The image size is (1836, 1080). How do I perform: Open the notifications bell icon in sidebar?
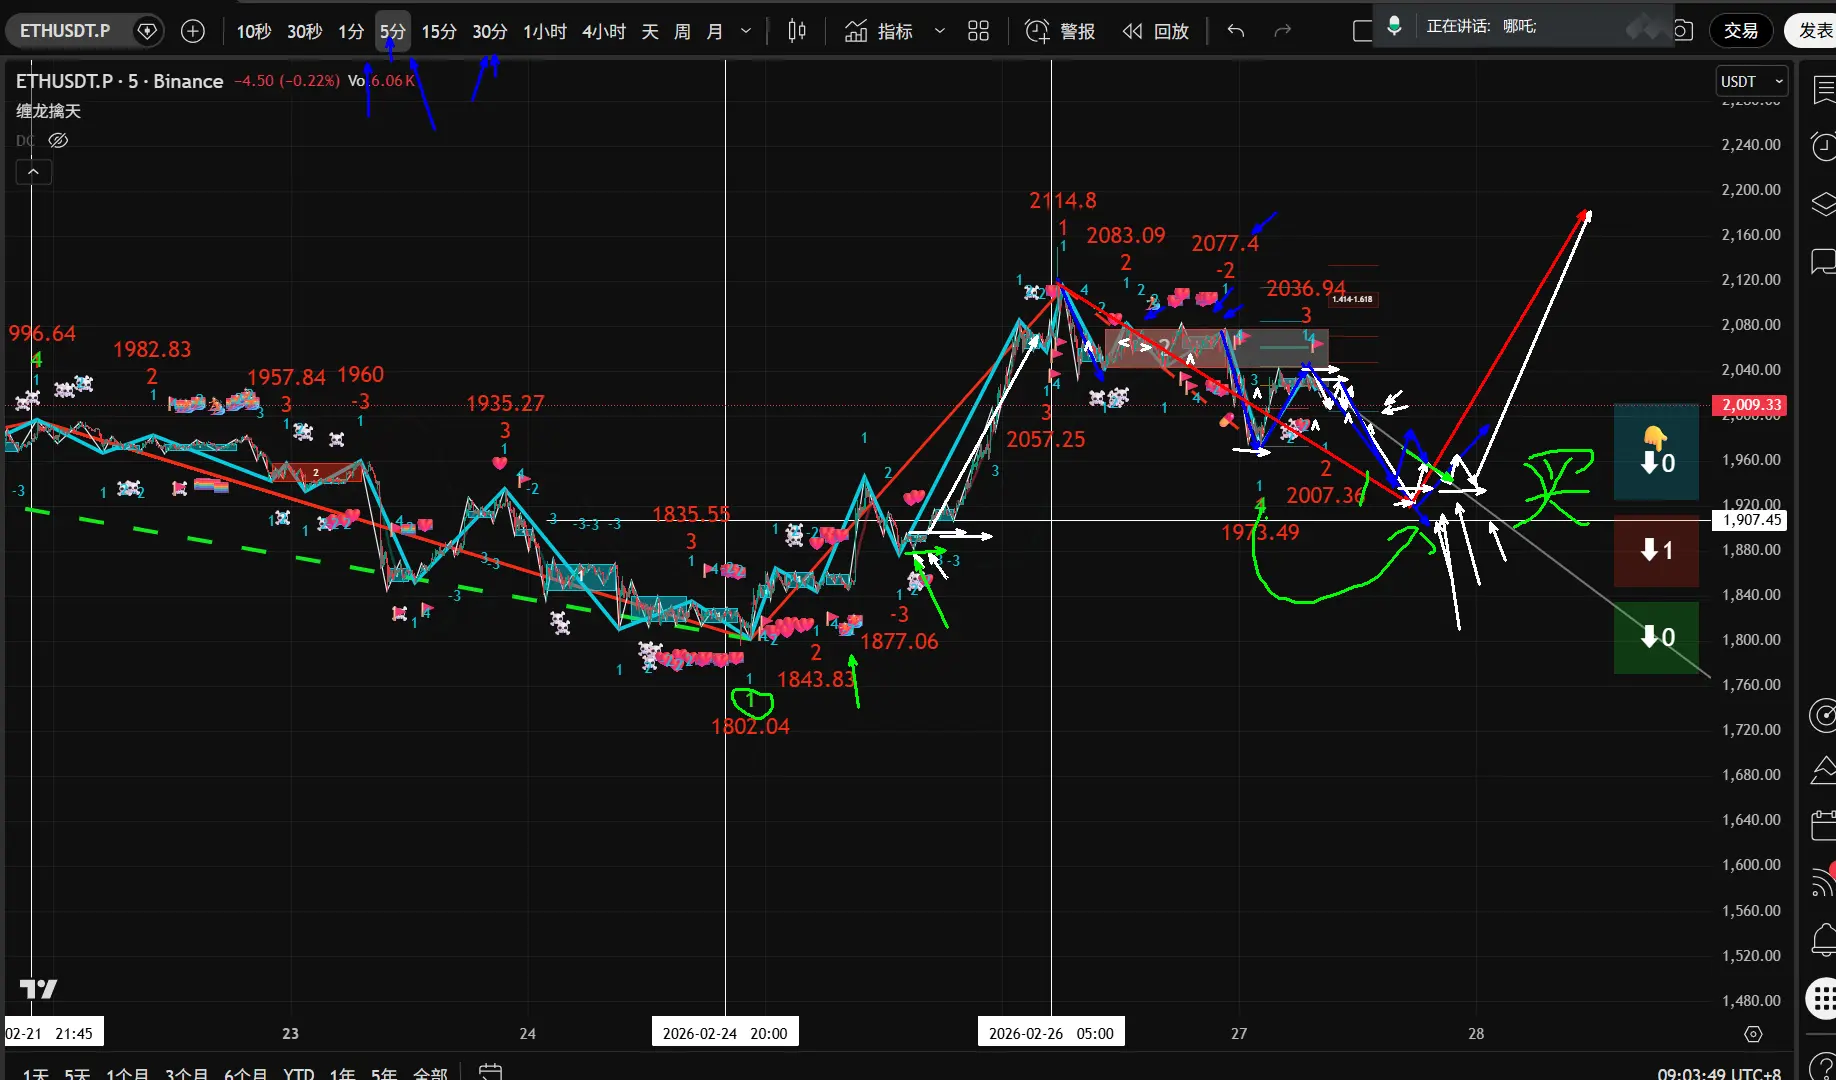pos(1823,940)
